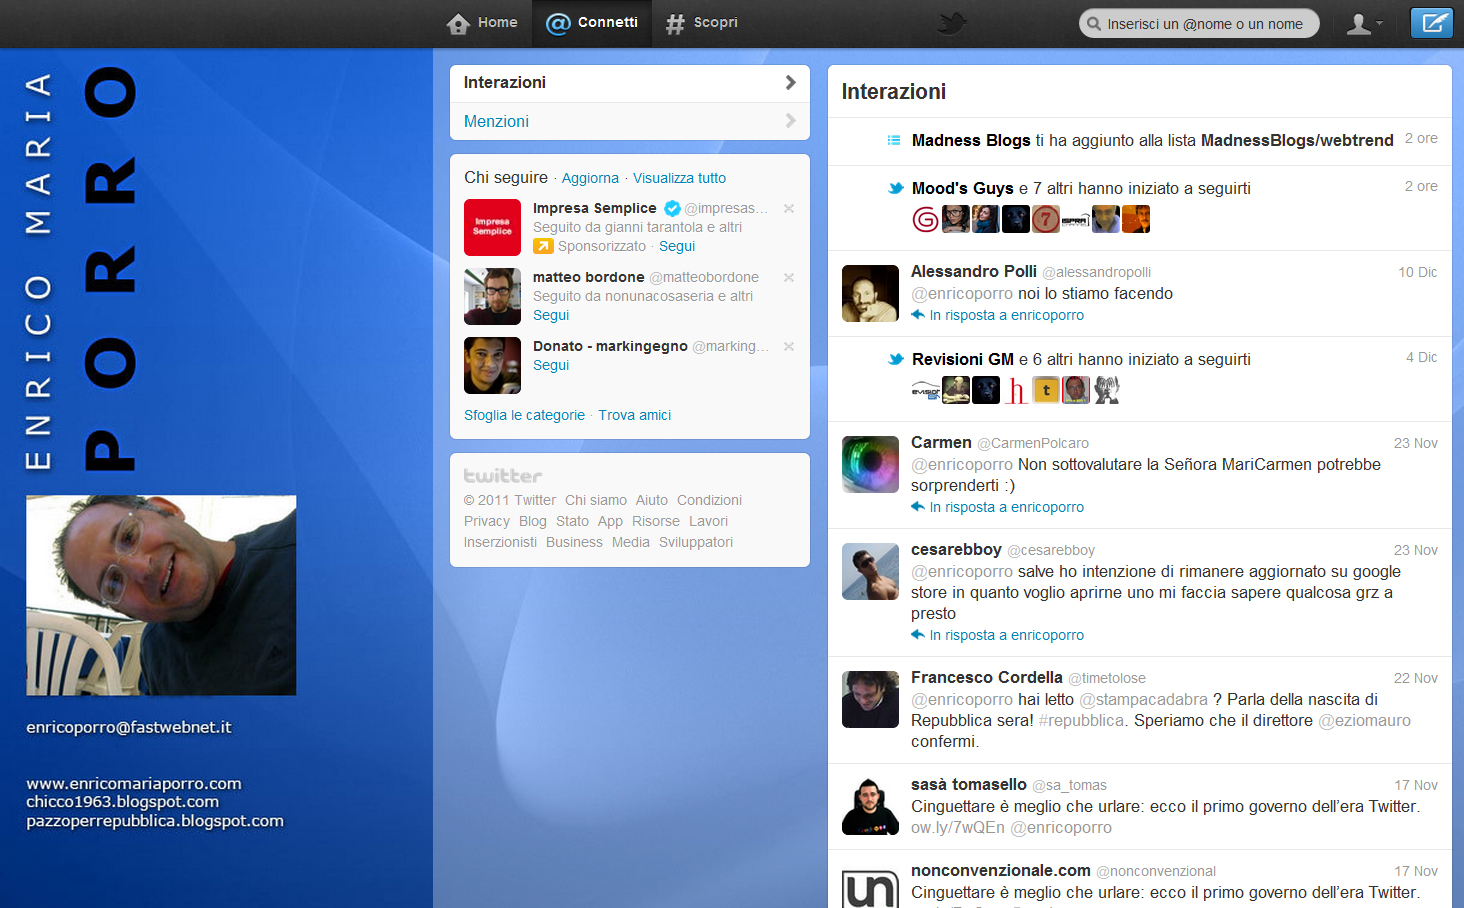
Task: Open the Aiuto footer link
Action: pyautogui.click(x=652, y=500)
